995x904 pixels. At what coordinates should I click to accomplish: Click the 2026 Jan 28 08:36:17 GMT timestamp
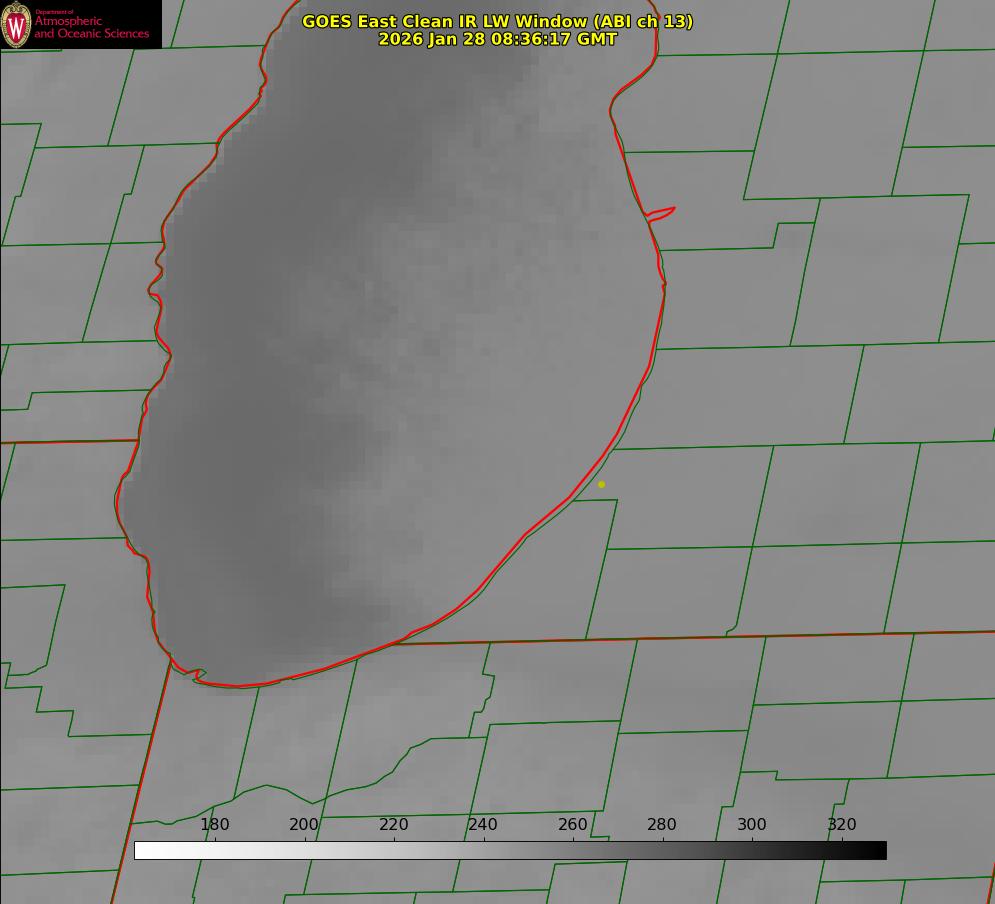point(498,39)
